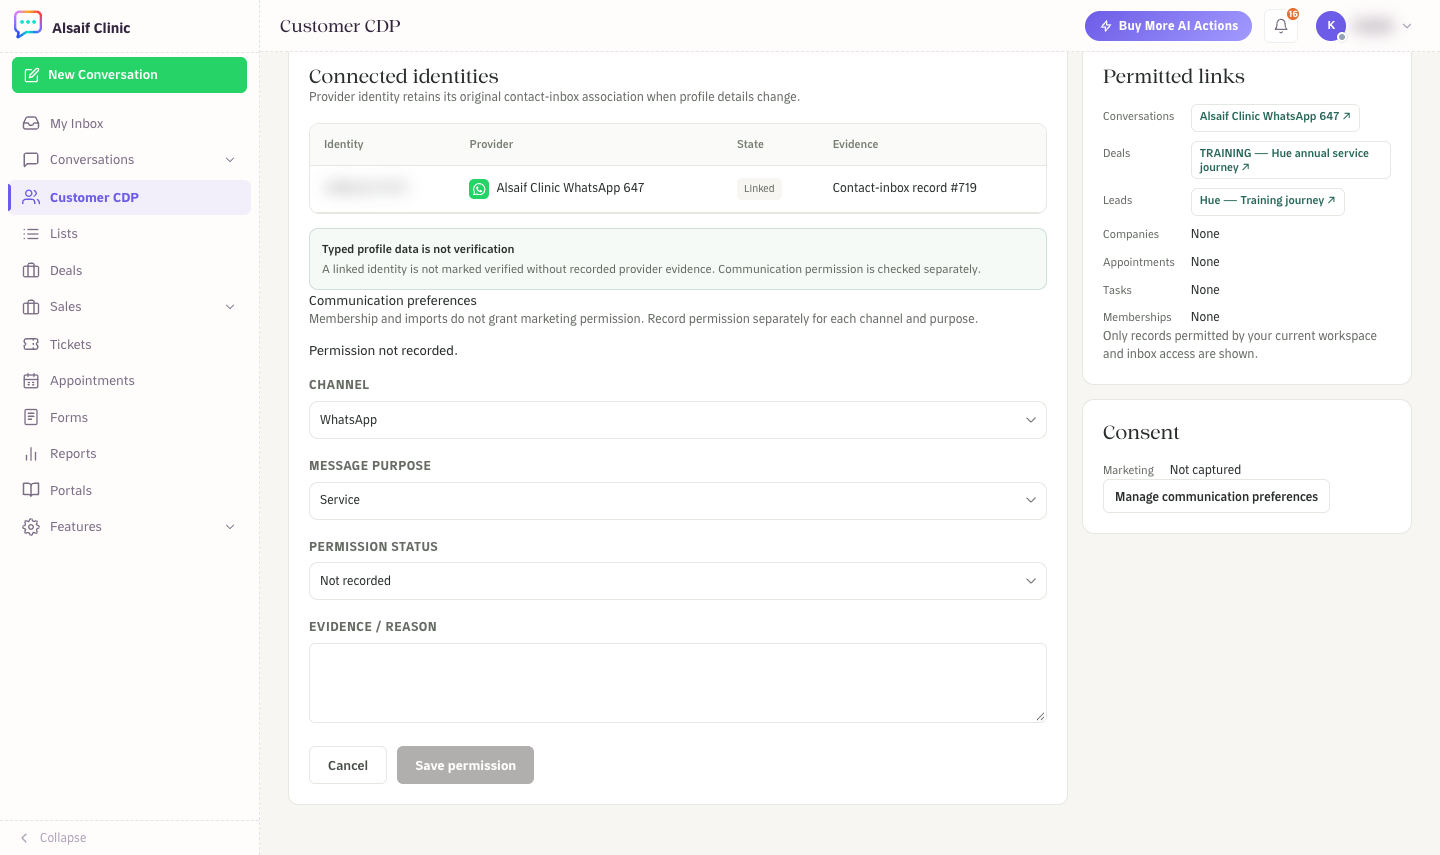Open the Hue Training journey lead link

[x=1267, y=201]
